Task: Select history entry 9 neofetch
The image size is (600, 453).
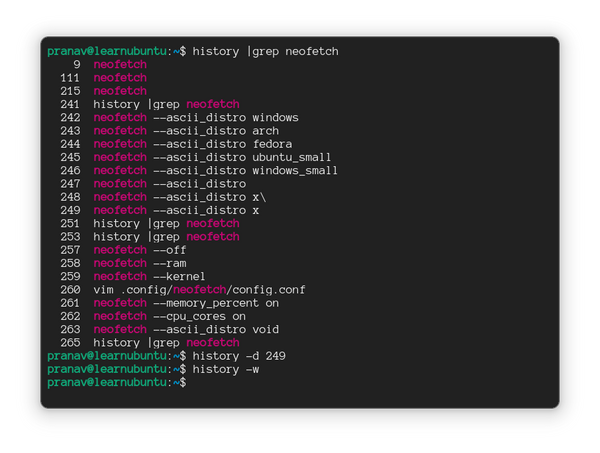Action: [x=119, y=64]
